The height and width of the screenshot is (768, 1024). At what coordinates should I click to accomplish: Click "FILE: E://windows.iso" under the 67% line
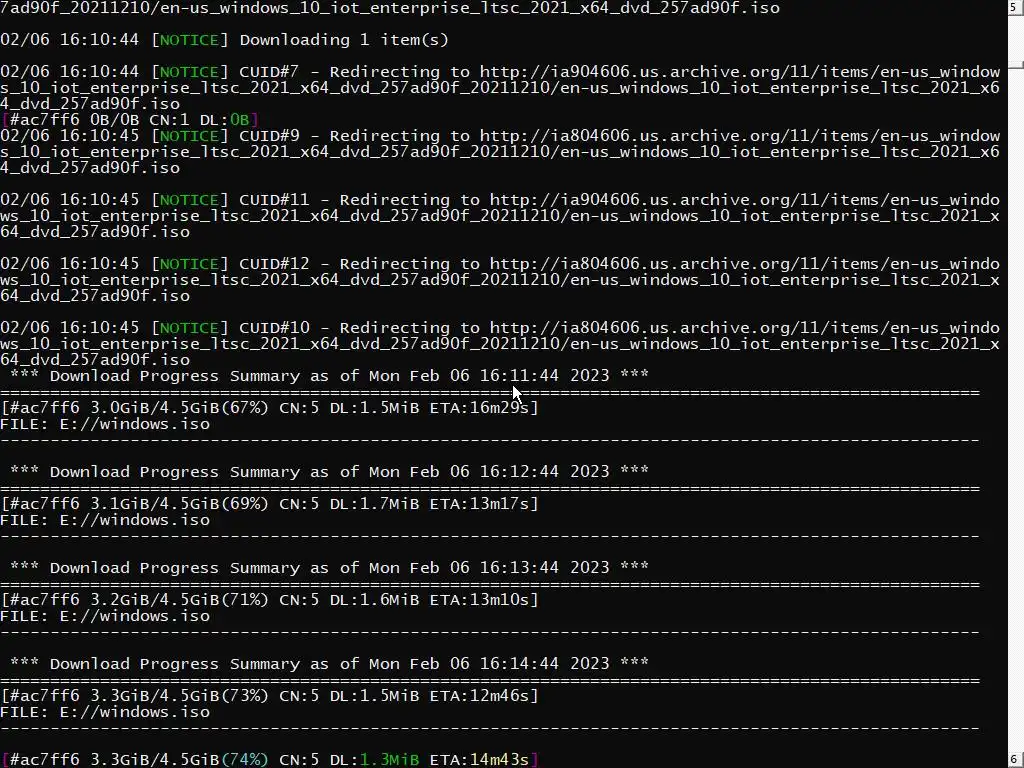105,424
